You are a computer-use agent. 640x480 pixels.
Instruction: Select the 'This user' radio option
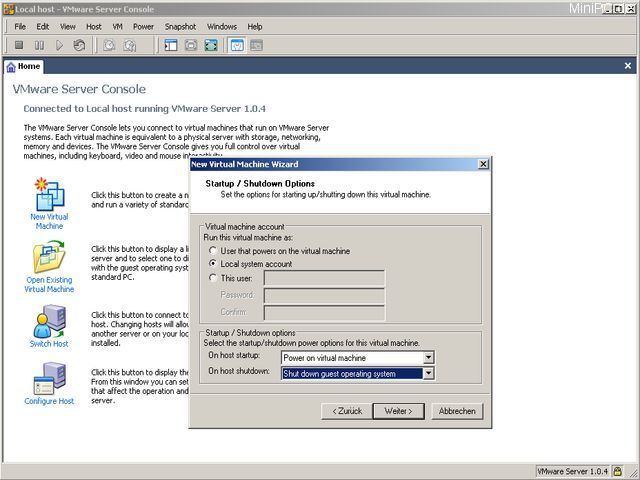213,278
